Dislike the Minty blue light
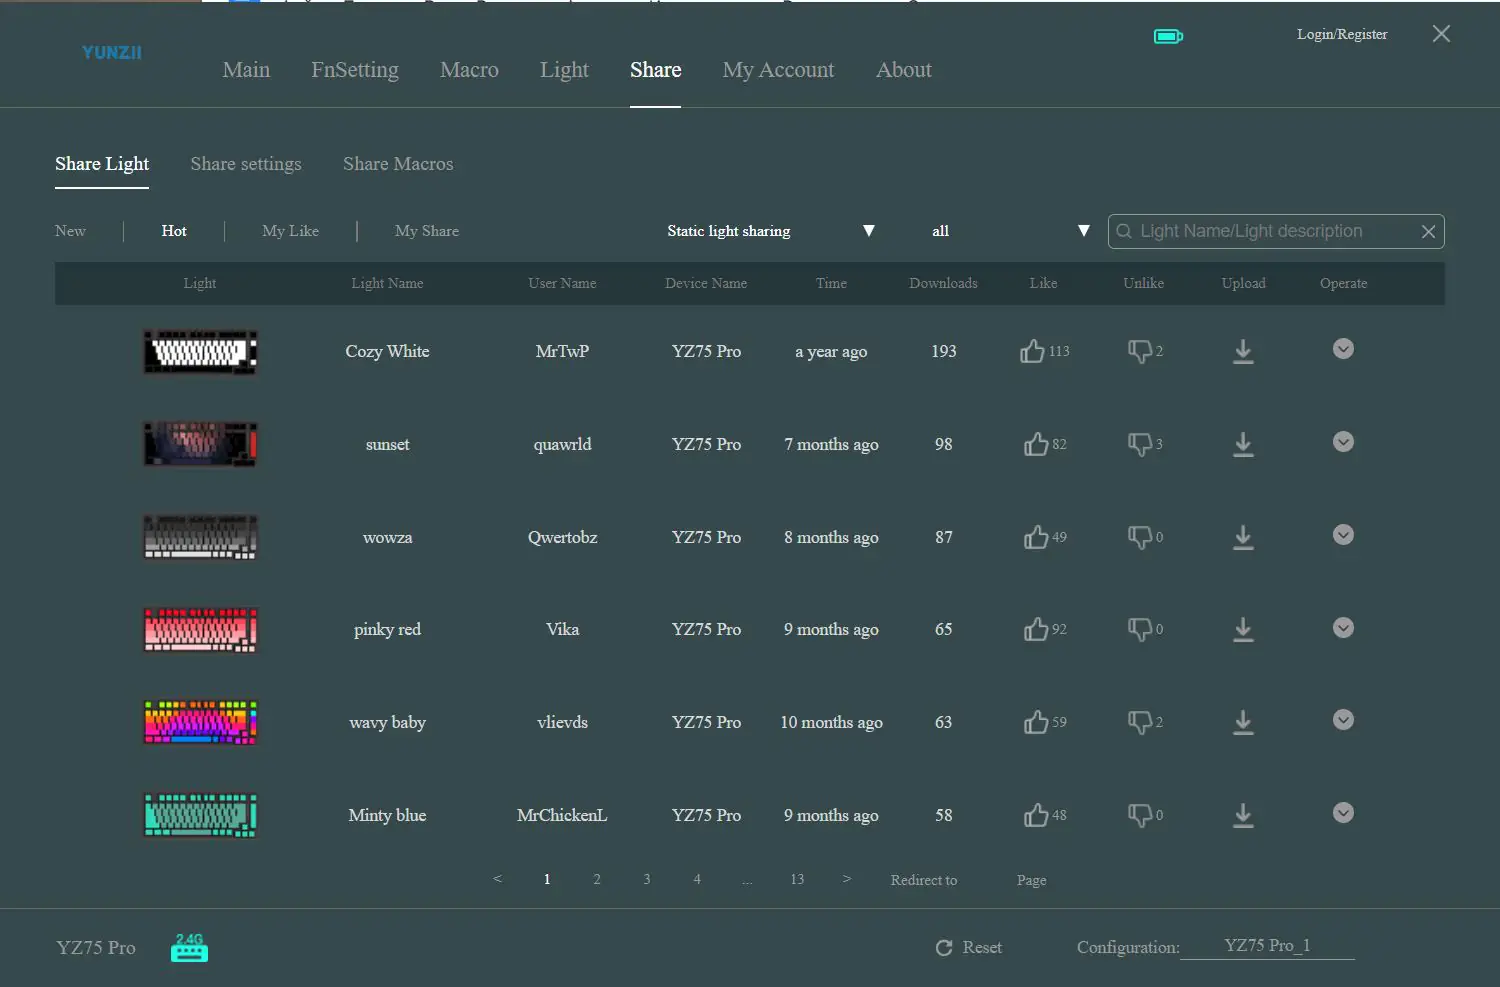The width and height of the screenshot is (1500, 987). [1140, 815]
